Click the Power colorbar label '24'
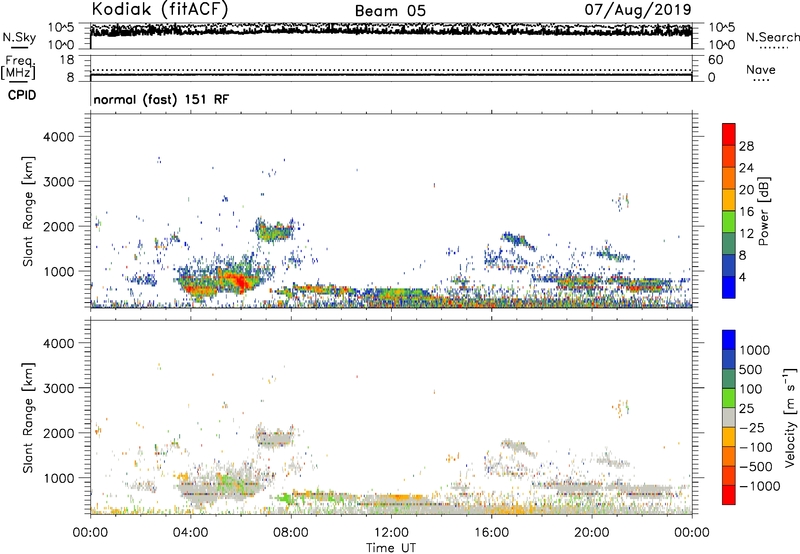800x554 pixels. 746,168
